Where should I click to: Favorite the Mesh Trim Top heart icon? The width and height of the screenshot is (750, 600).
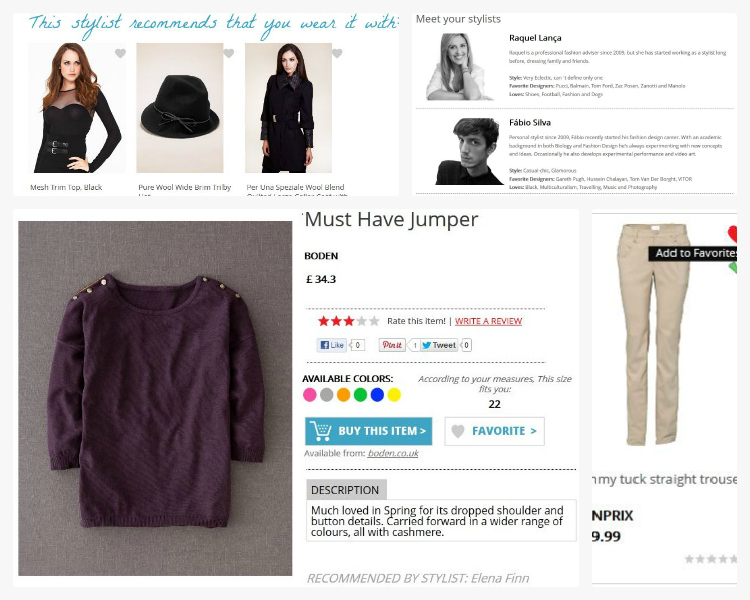pos(121,53)
